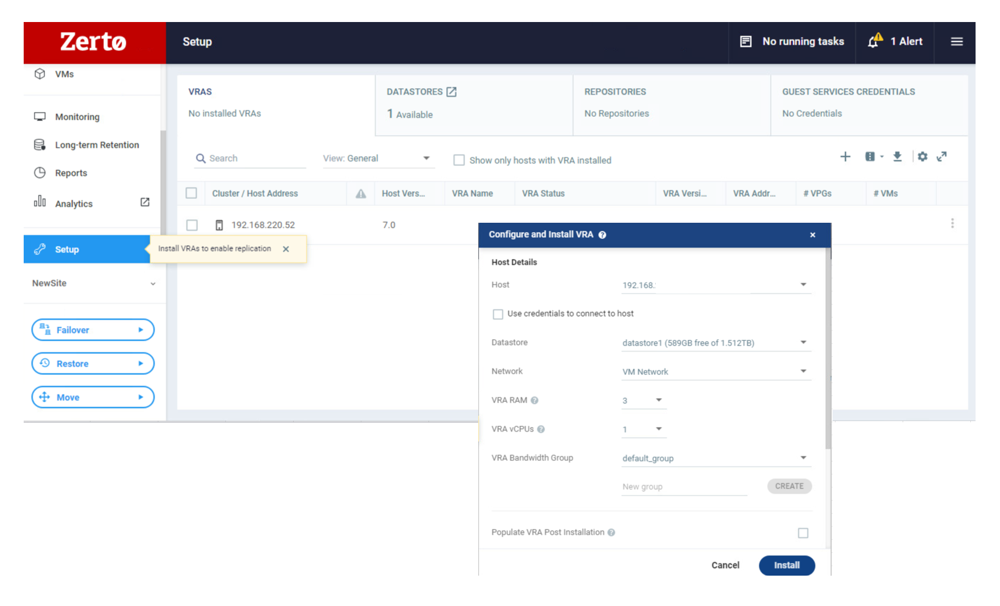Open the alerts bell icon

pyautogui.click(x=875, y=41)
